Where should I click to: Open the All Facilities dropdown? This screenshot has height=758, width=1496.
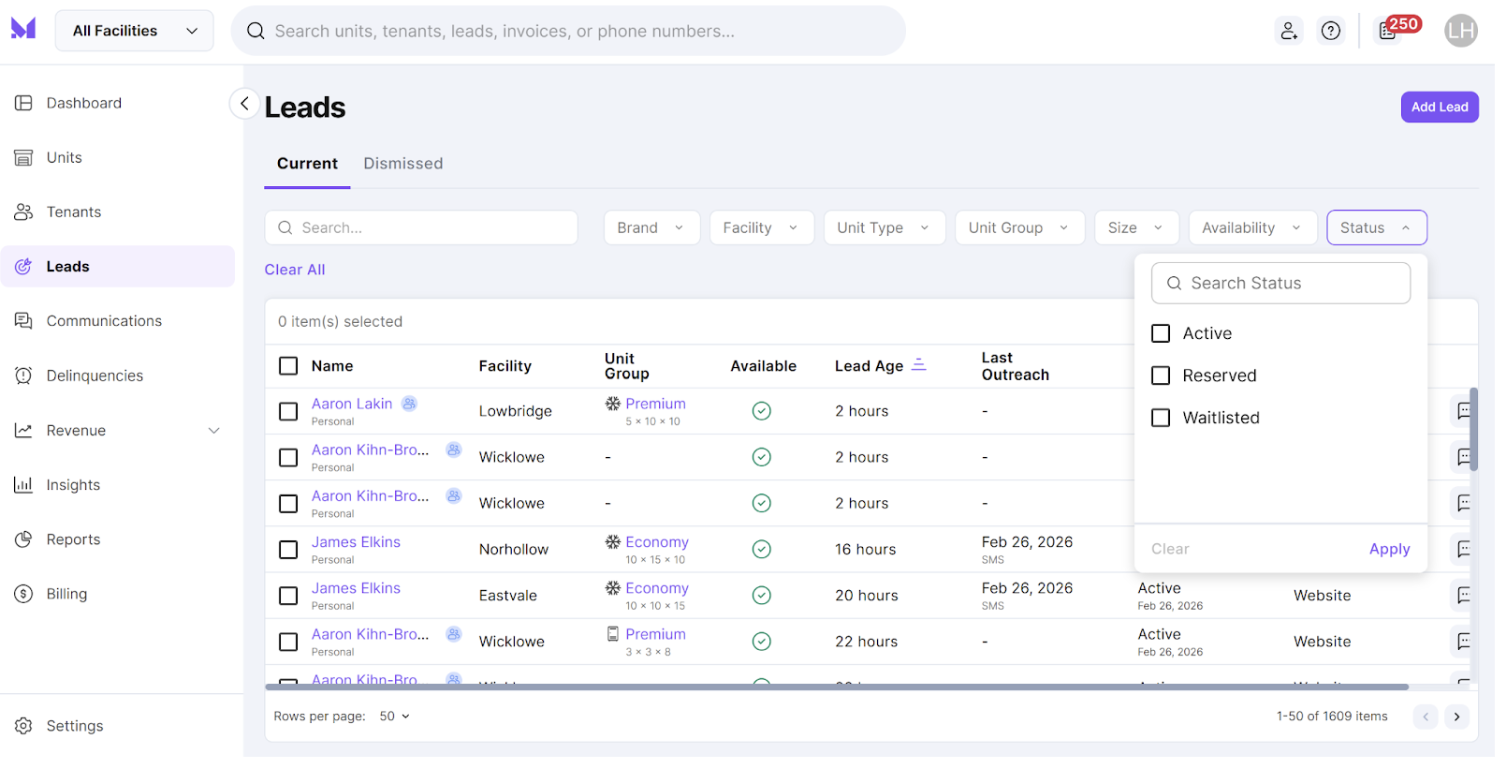134,30
